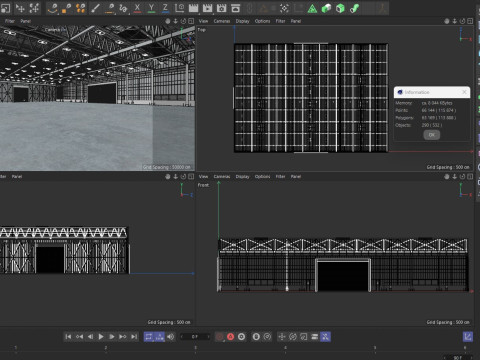The width and height of the screenshot is (480, 360).
Task: Open Display menu in Top viewport
Action: 243,21
